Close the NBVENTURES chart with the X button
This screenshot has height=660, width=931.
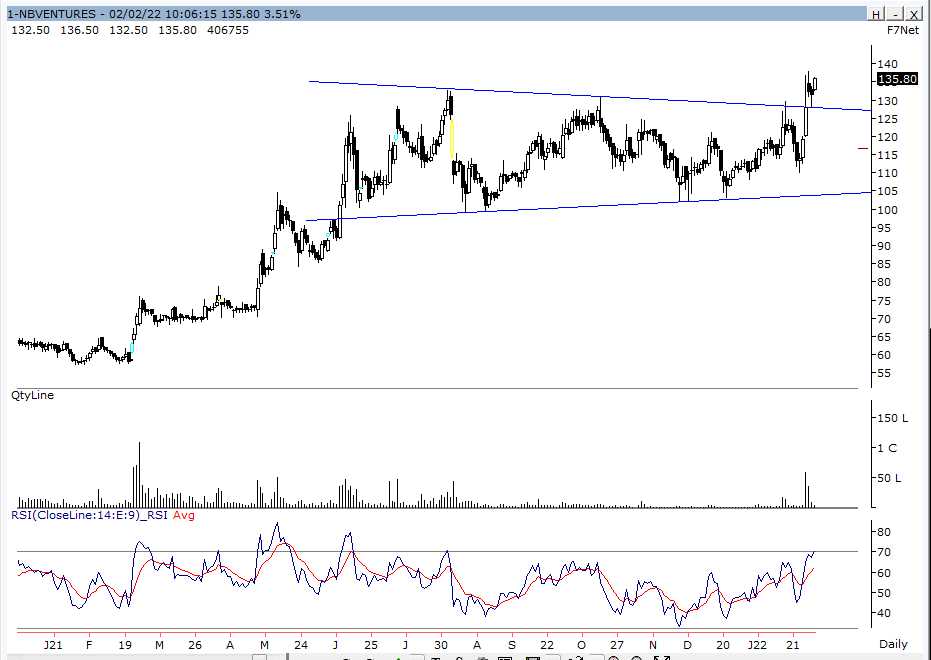914,14
